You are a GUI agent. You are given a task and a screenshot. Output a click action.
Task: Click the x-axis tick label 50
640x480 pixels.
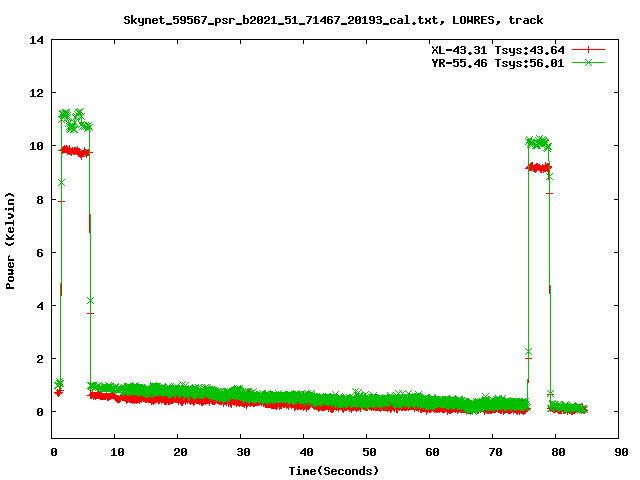369,452
